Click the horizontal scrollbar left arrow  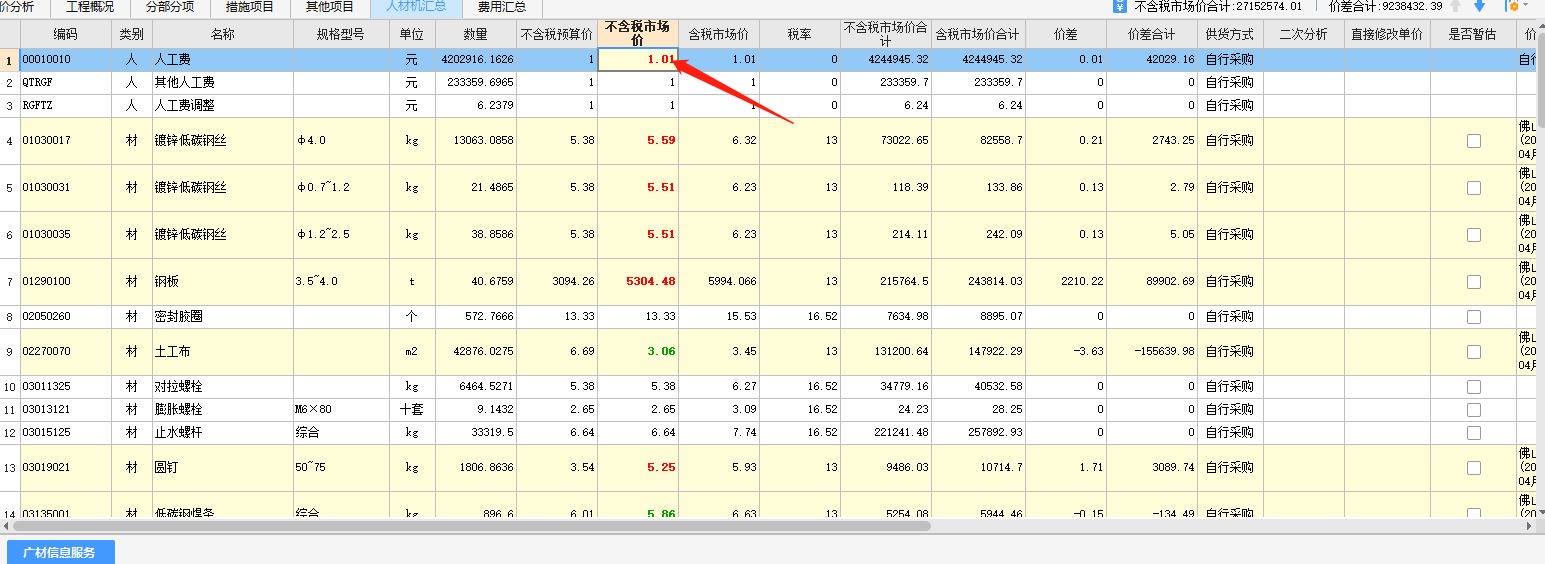(6, 525)
